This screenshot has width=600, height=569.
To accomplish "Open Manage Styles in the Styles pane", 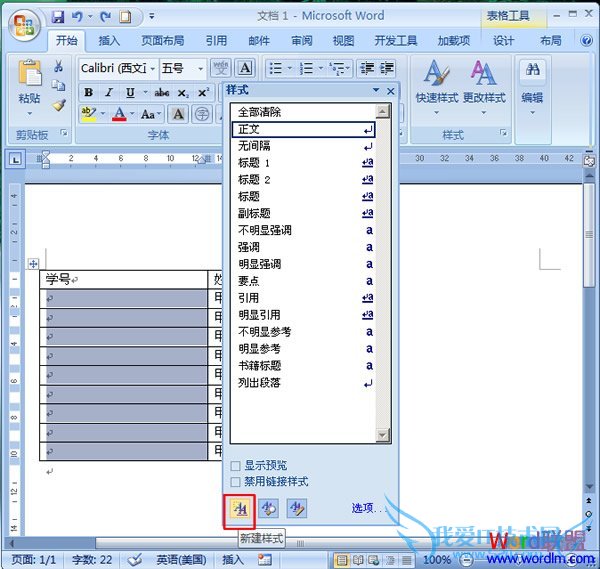I will pyautogui.click(x=297, y=509).
